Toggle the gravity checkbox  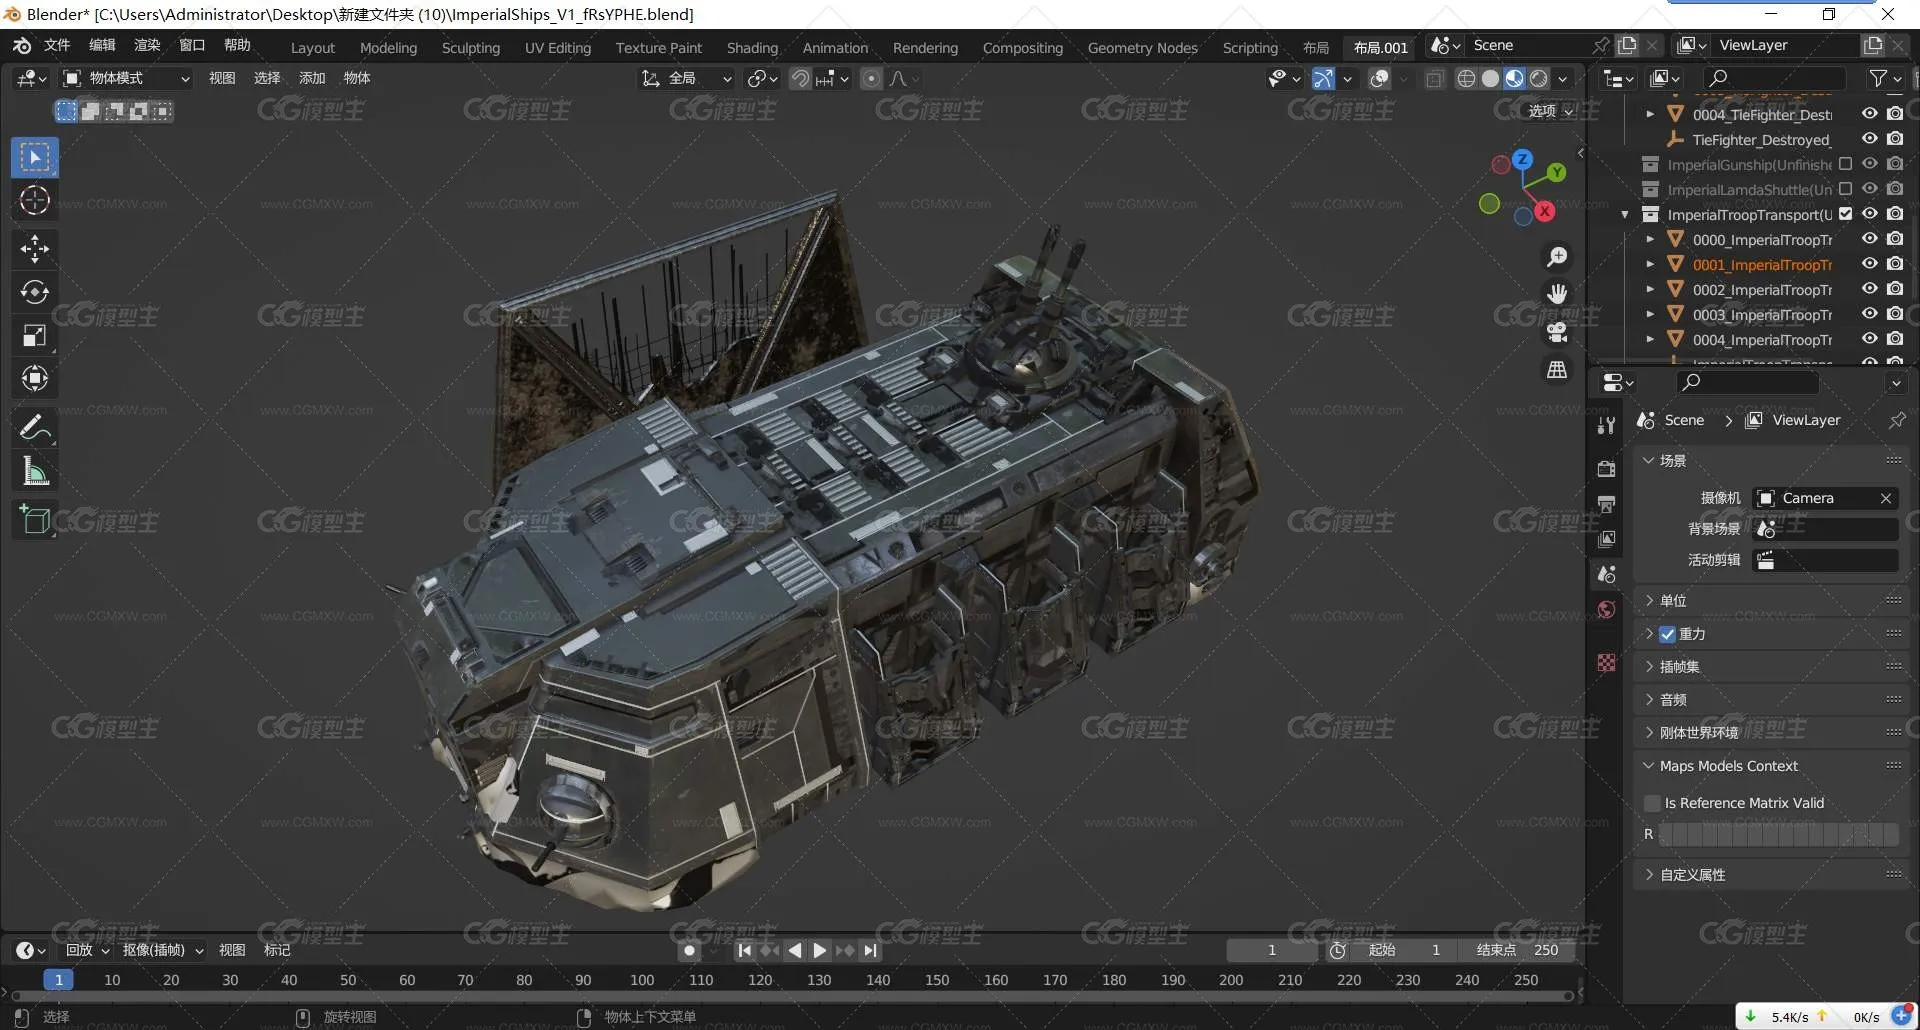point(1667,634)
